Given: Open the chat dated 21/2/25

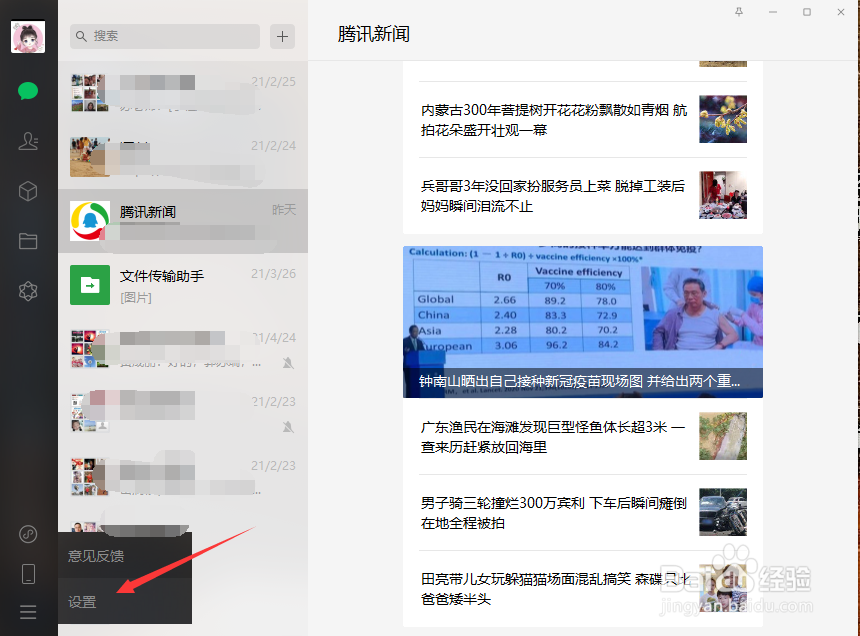Looking at the screenshot, I should coord(183,93).
